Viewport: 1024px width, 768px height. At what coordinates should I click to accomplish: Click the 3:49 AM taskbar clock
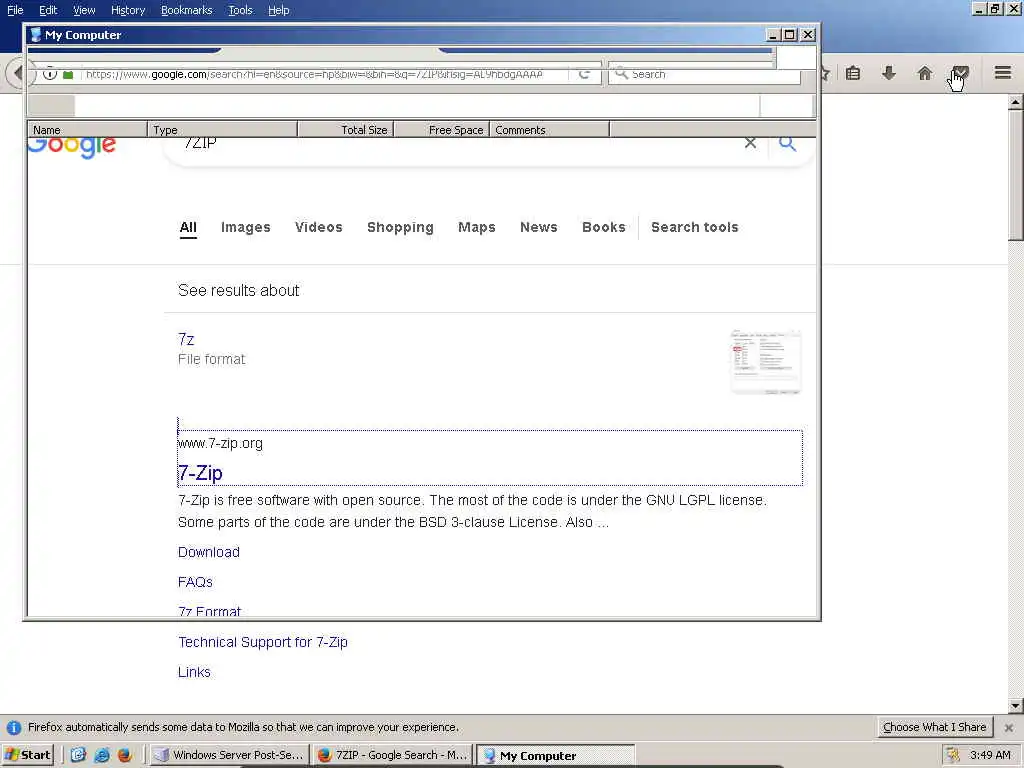point(990,755)
